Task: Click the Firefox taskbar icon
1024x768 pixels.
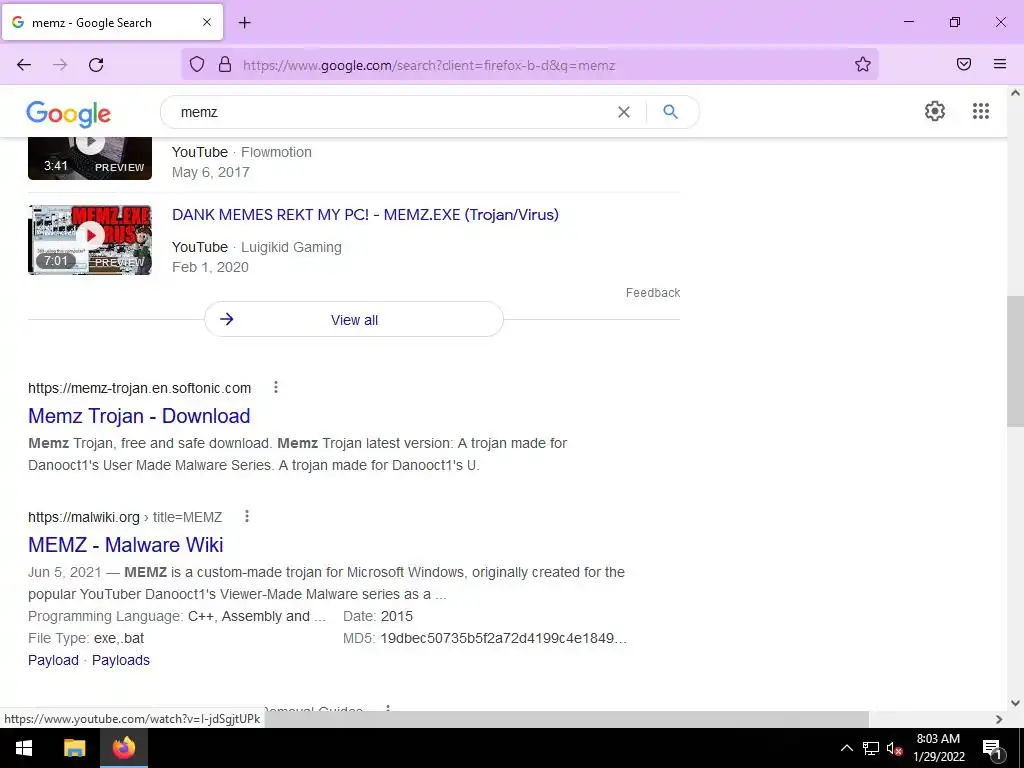Action: point(123,748)
